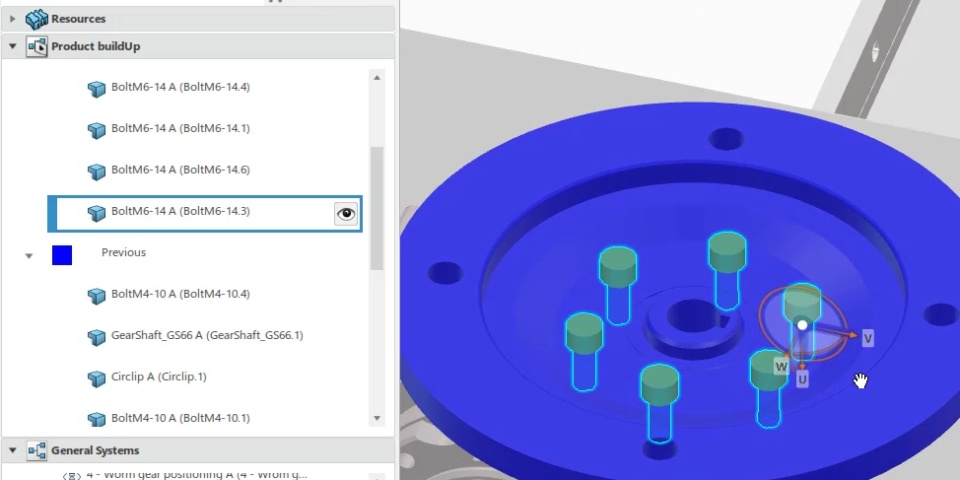
Task: Click the Previous group label
Action: coord(124,252)
